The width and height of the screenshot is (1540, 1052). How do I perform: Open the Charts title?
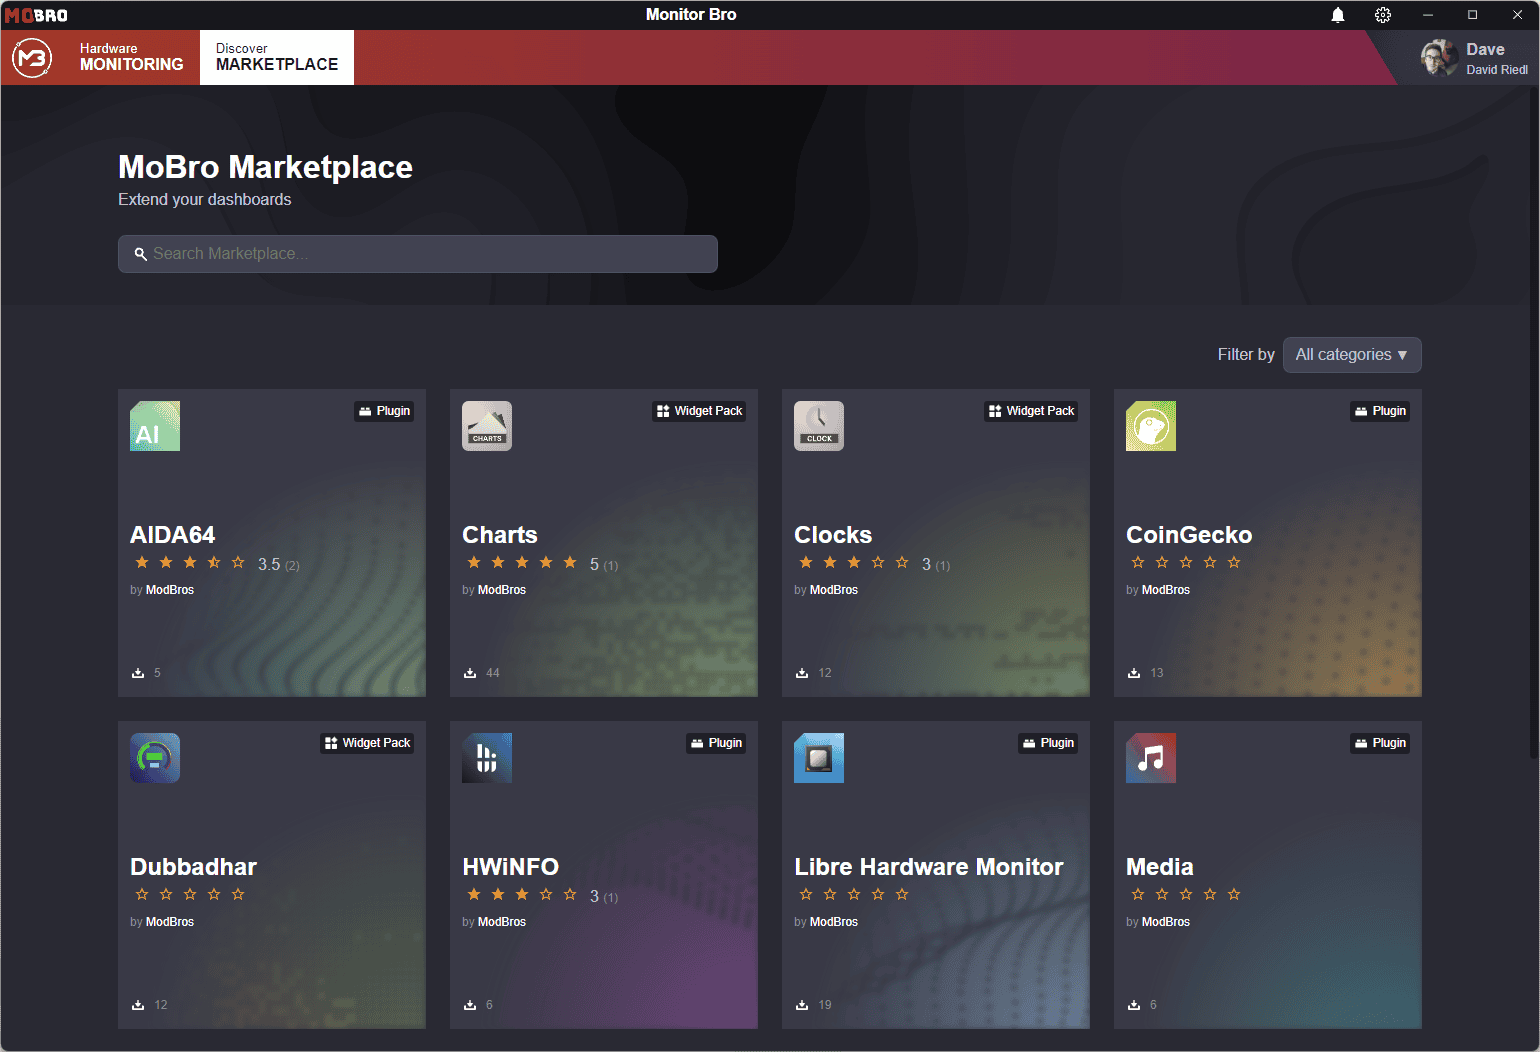[x=500, y=535]
